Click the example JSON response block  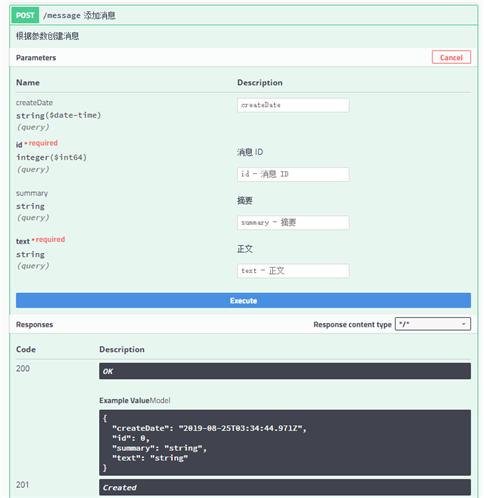pyautogui.click(x=285, y=443)
